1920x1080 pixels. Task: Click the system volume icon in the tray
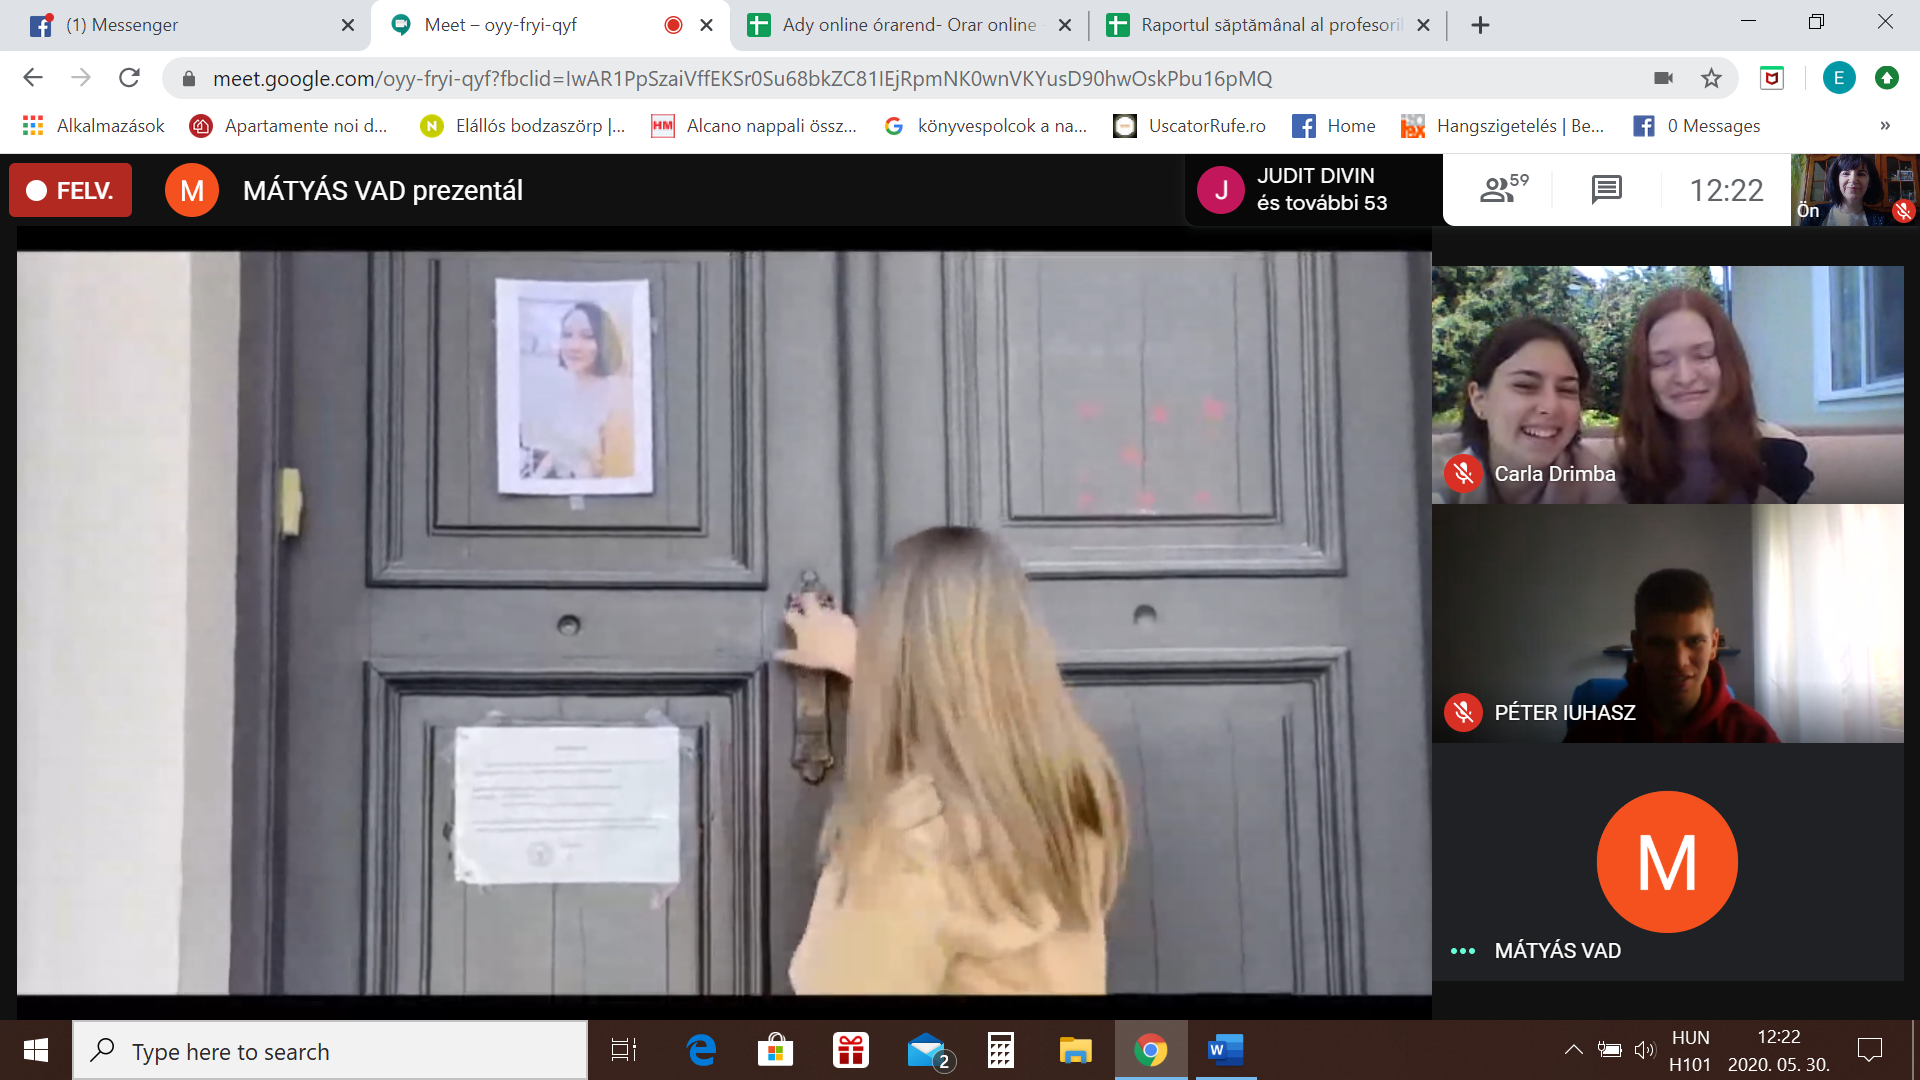tap(1644, 1050)
